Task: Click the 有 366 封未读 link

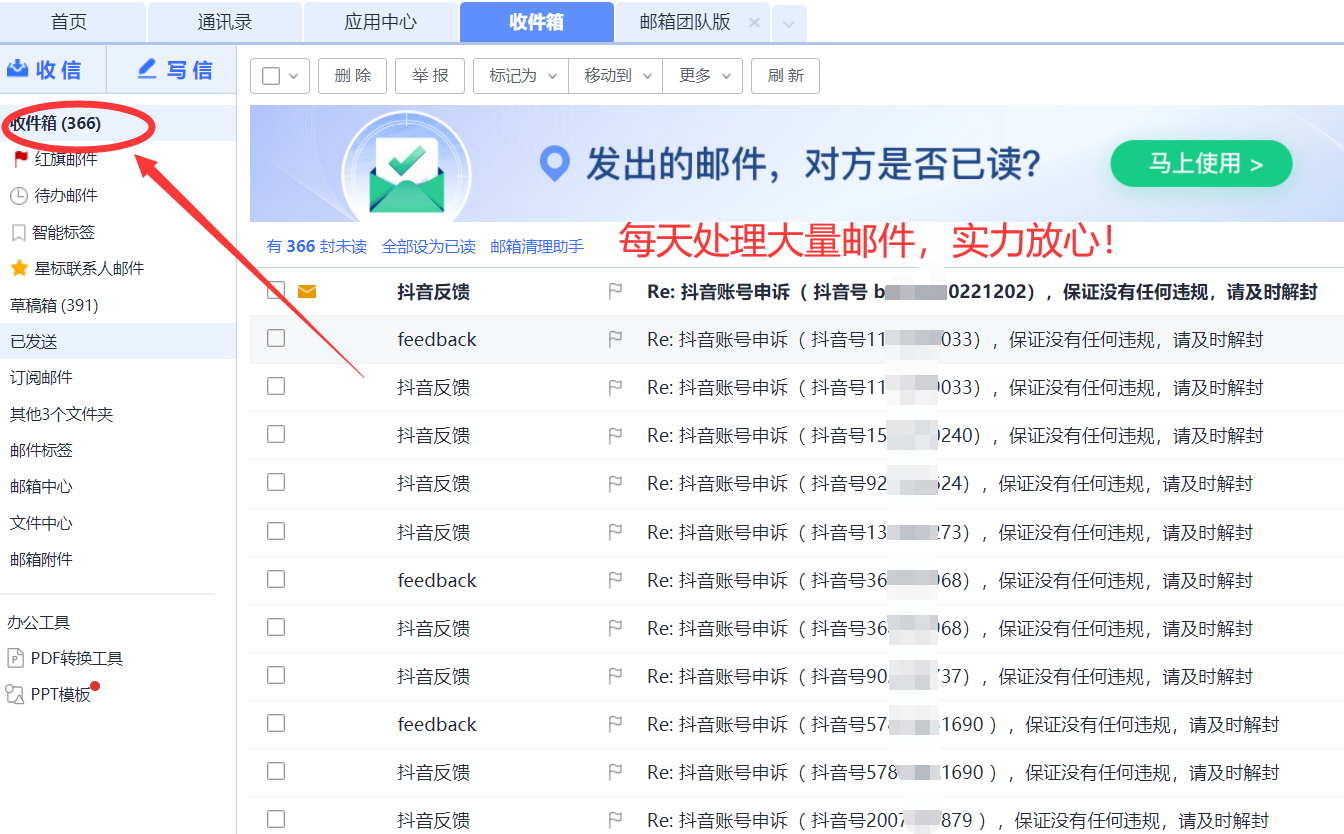Action: (316, 246)
